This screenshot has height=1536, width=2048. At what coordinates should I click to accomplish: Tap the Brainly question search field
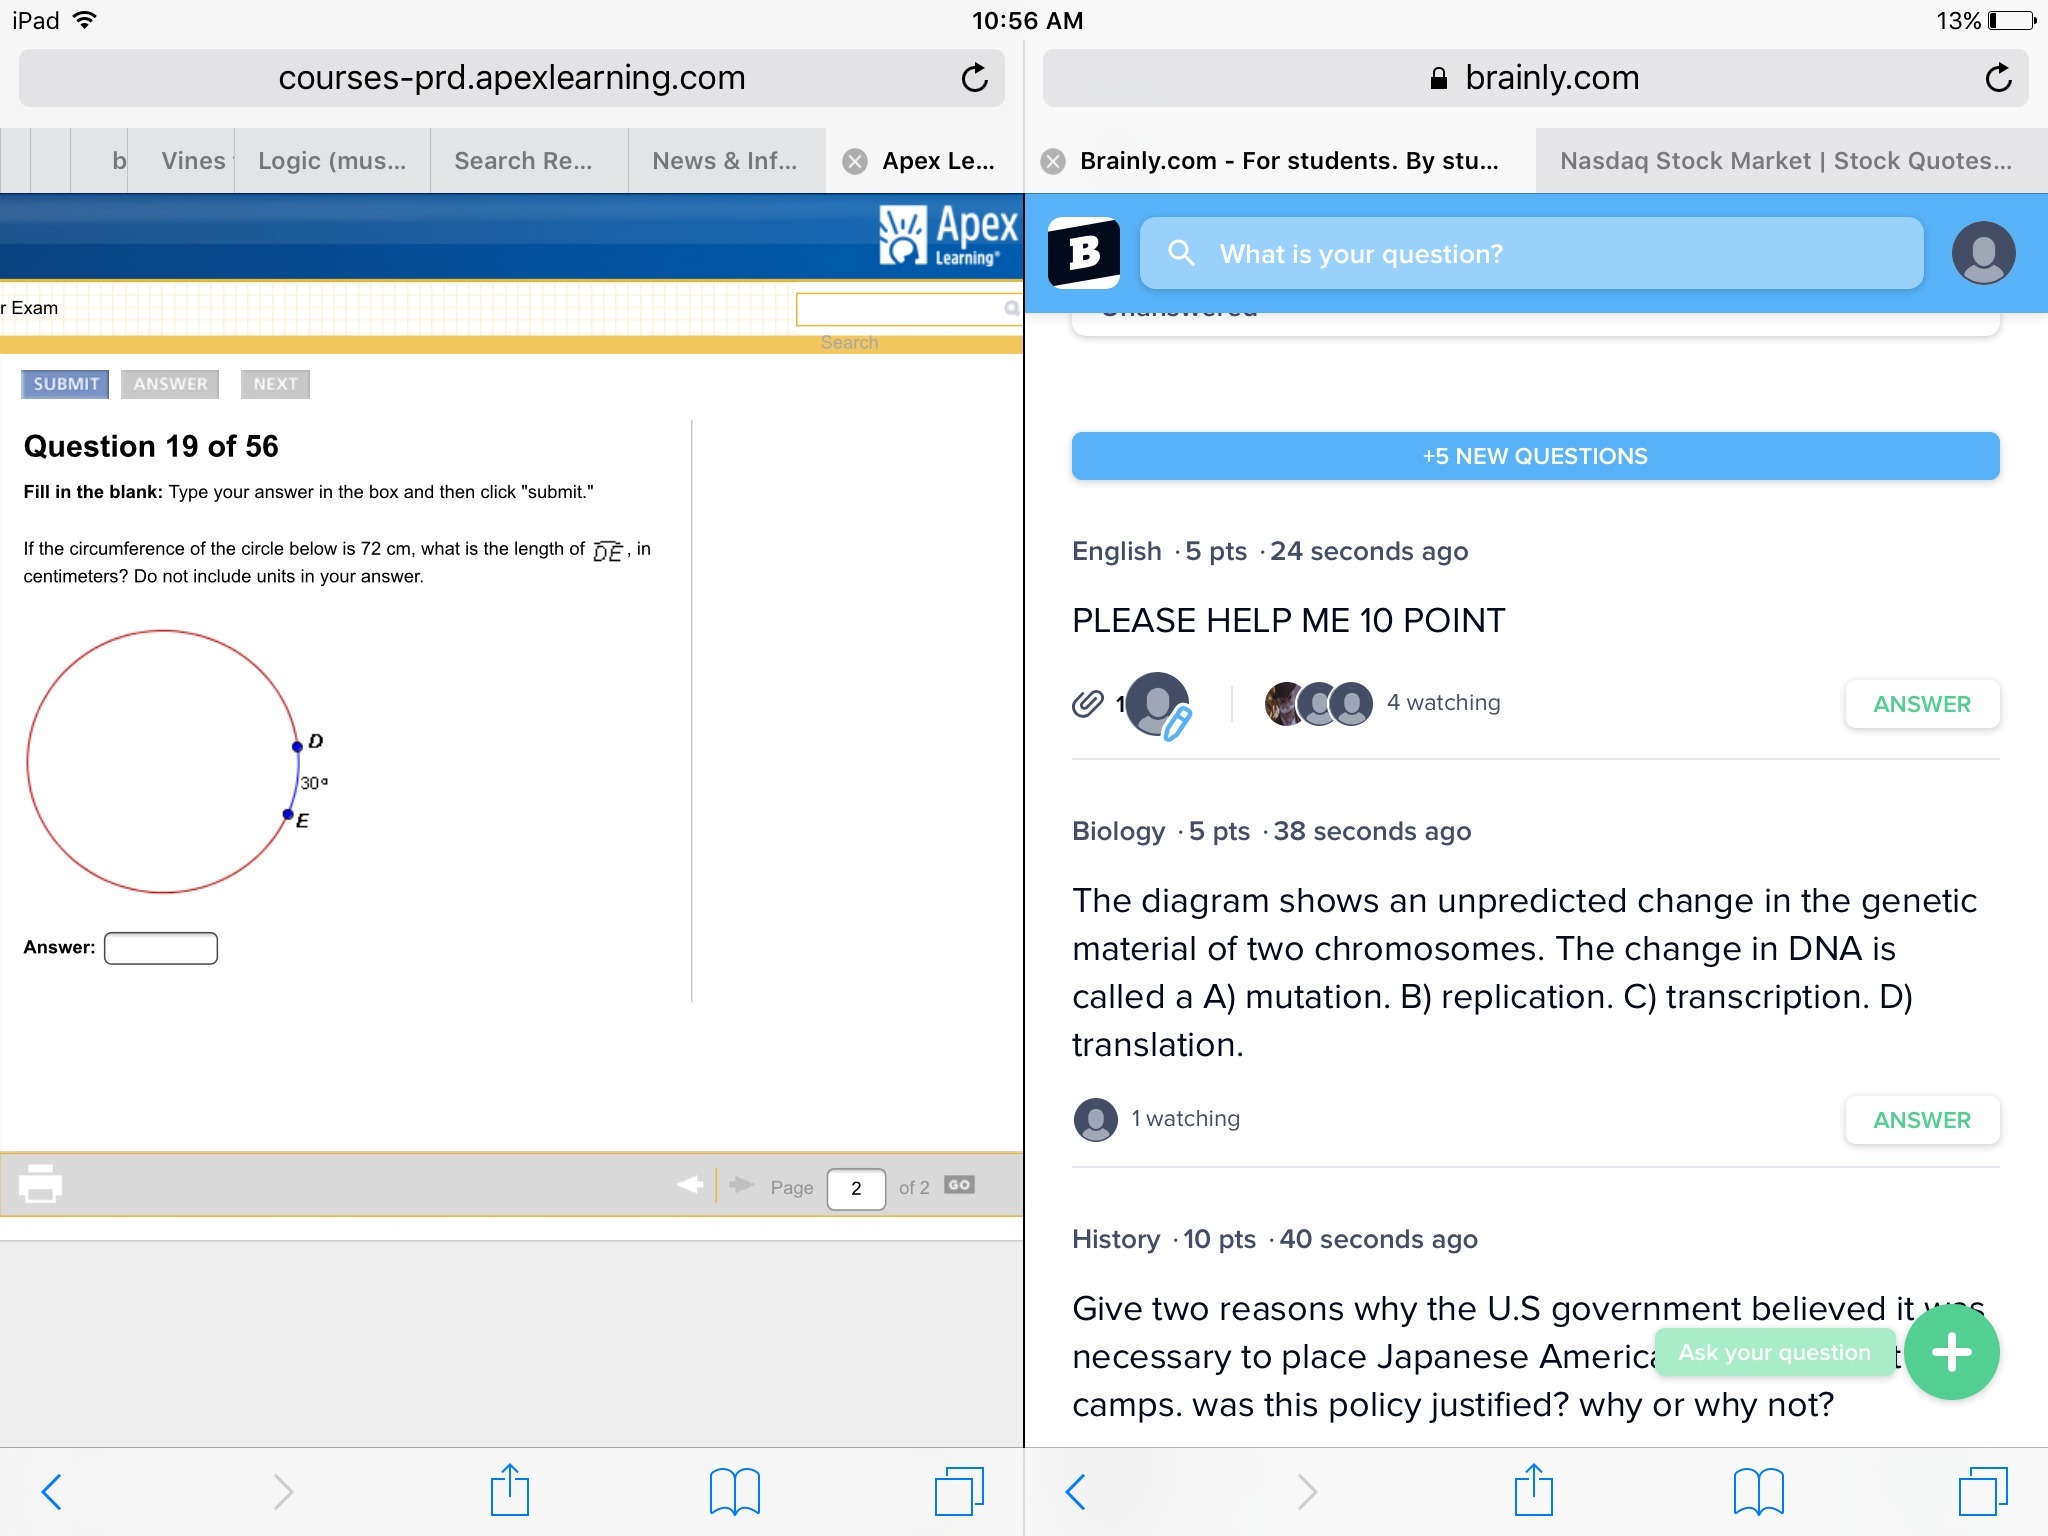pyautogui.click(x=1530, y=254)
